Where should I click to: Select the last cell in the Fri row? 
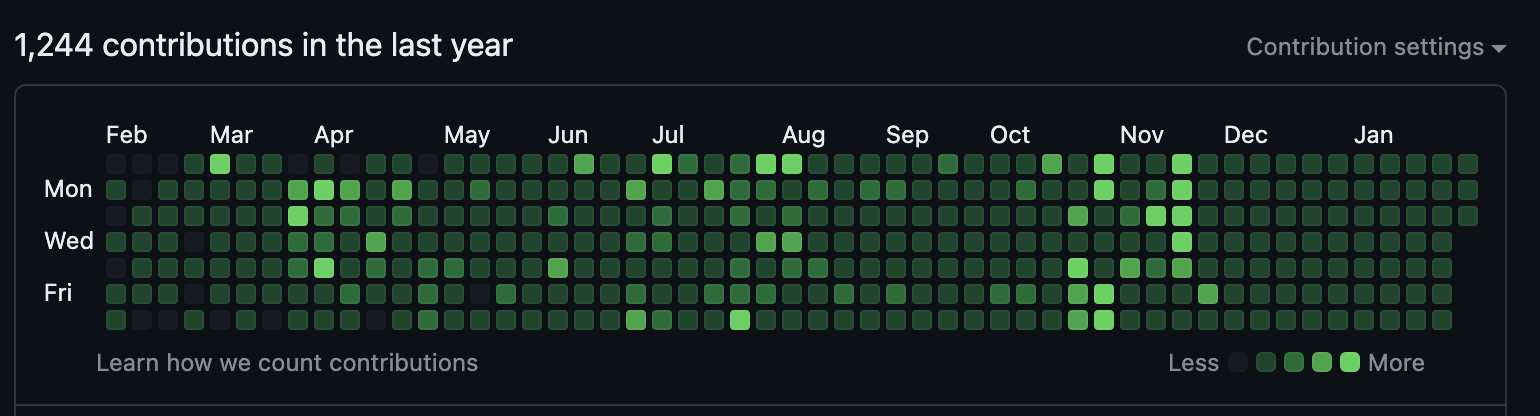[1442, 293]
